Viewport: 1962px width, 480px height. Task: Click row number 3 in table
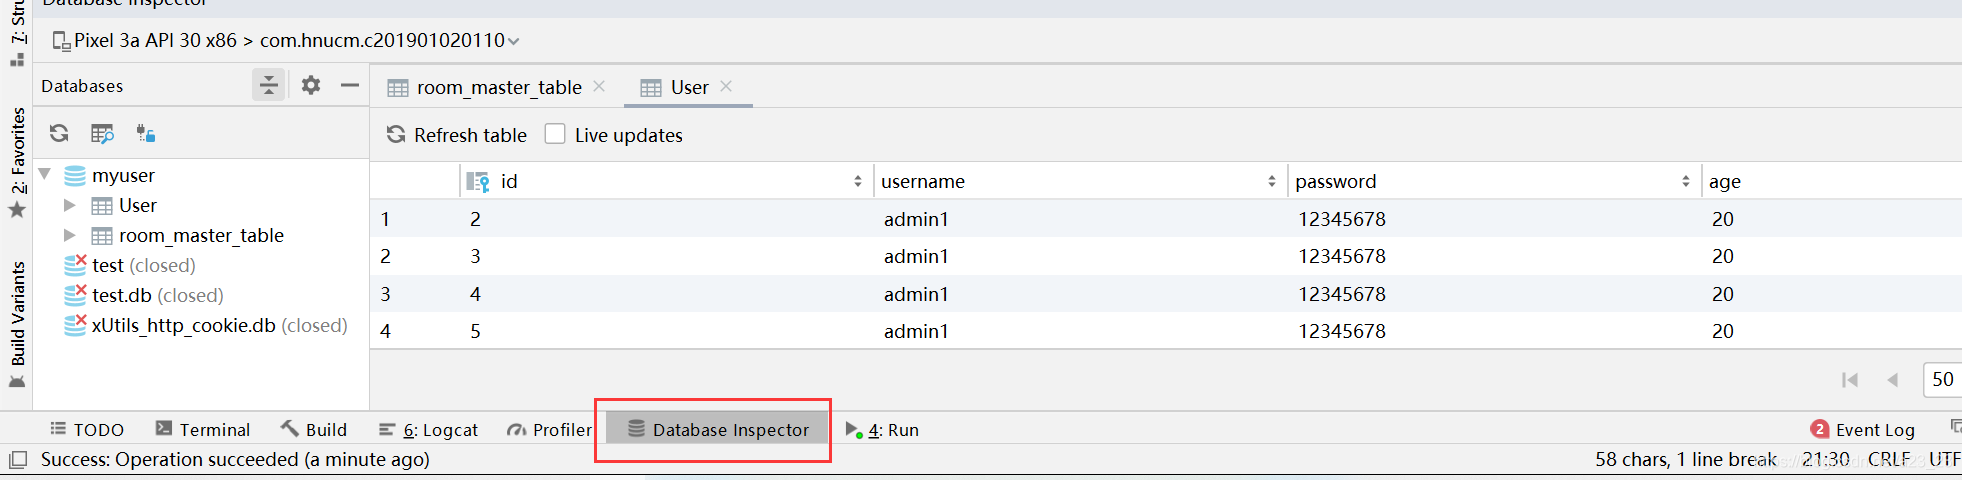point(385,294)
